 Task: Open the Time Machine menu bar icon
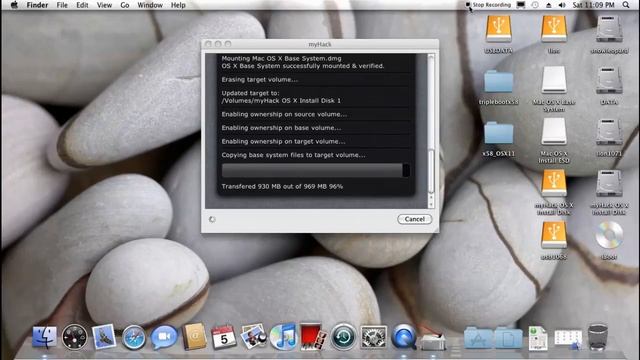point(535,5)
